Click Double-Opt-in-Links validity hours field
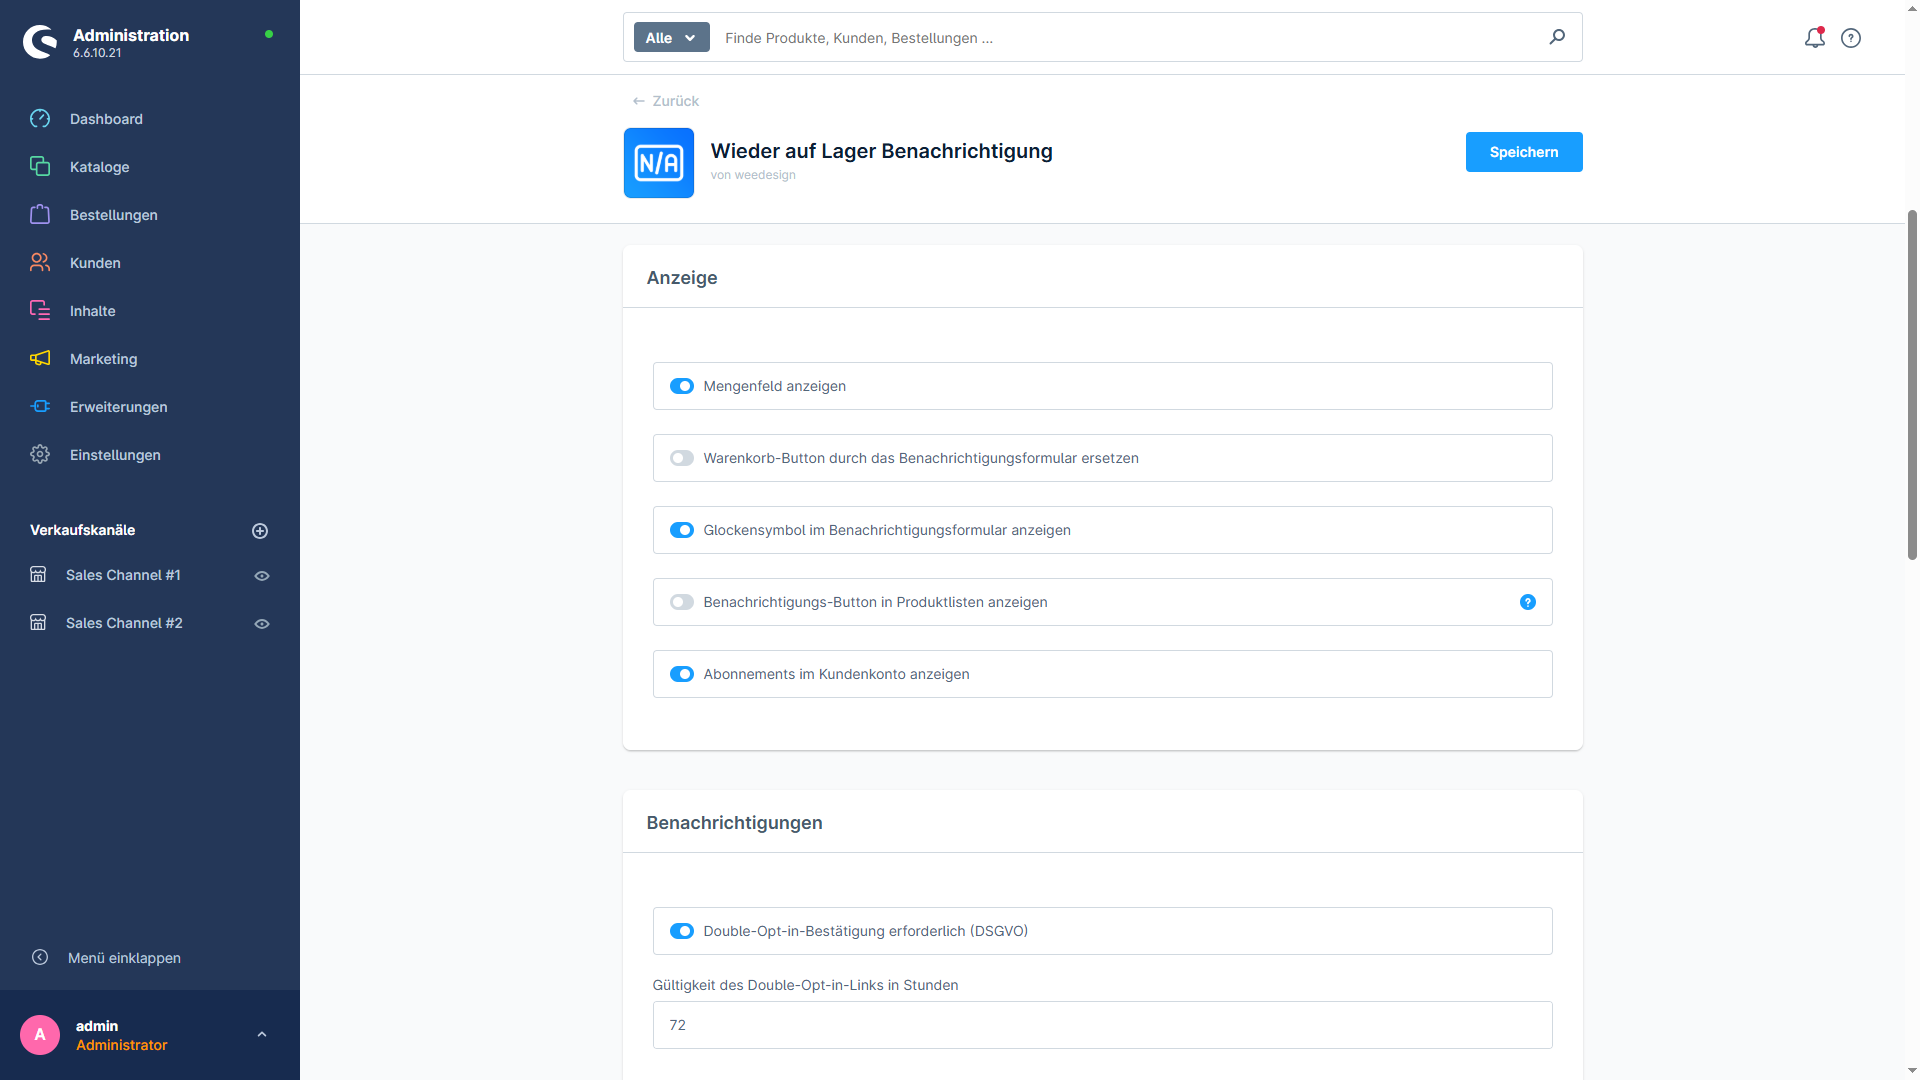The width and height of the screenshot is (1920, 1080). pyautogui.click(x=1102, y=1025)
